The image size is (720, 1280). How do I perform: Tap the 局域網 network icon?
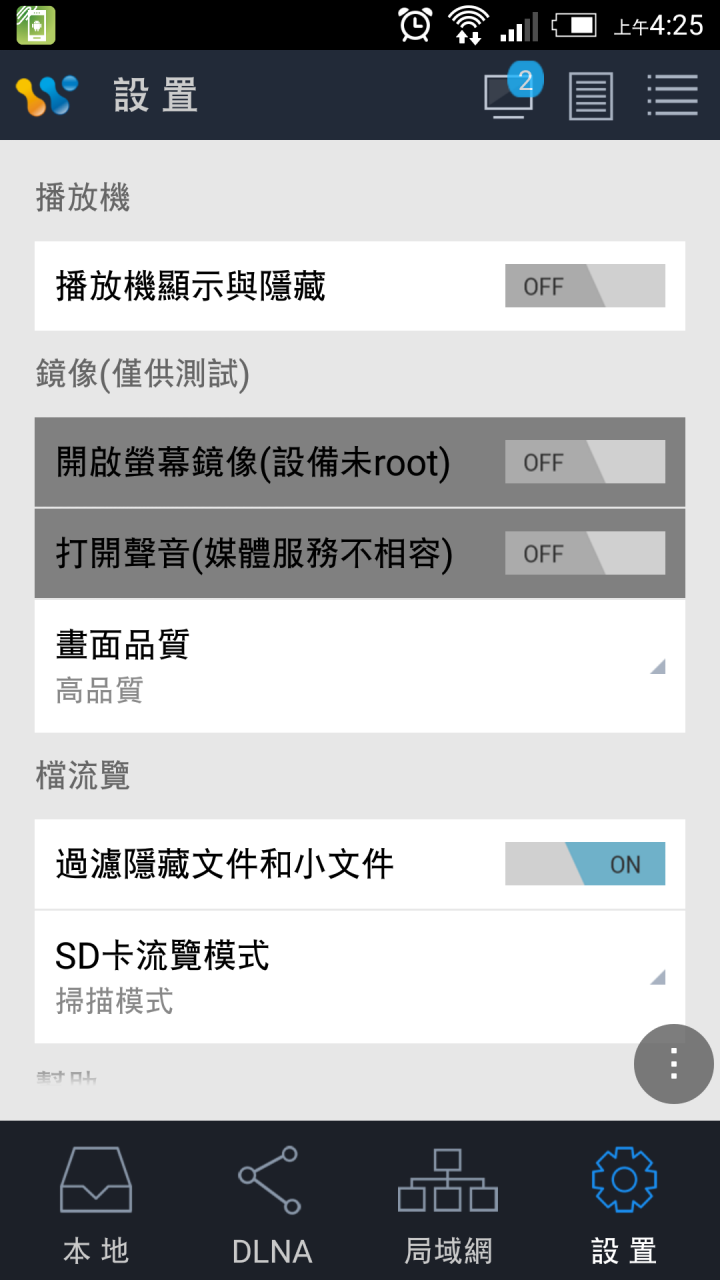coord(448,1180)
